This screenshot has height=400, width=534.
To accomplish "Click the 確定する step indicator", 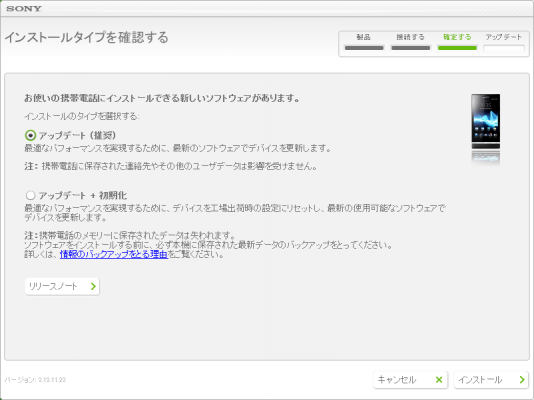I will [x=457, y=43].
